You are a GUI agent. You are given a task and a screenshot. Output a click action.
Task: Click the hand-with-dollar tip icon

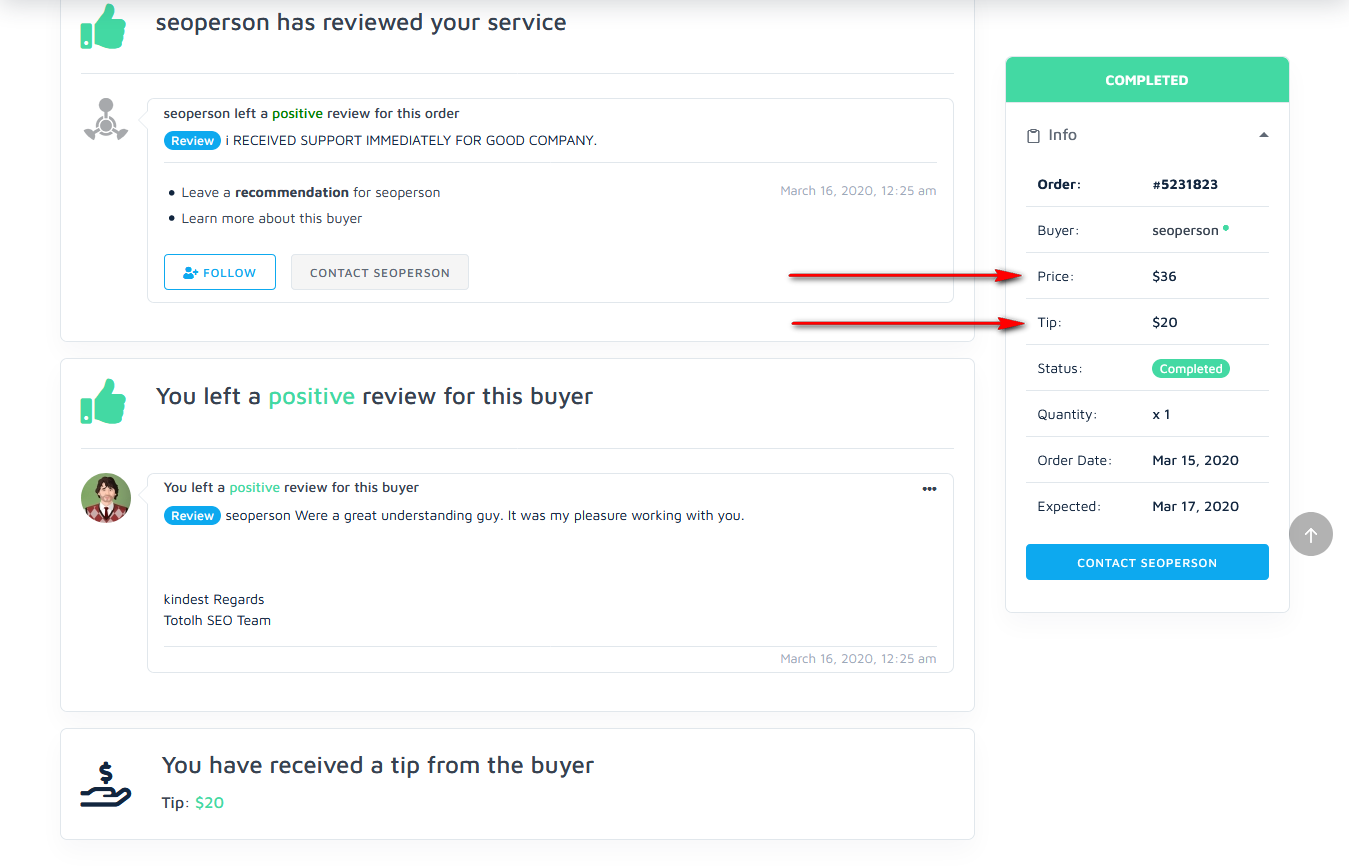106,785
